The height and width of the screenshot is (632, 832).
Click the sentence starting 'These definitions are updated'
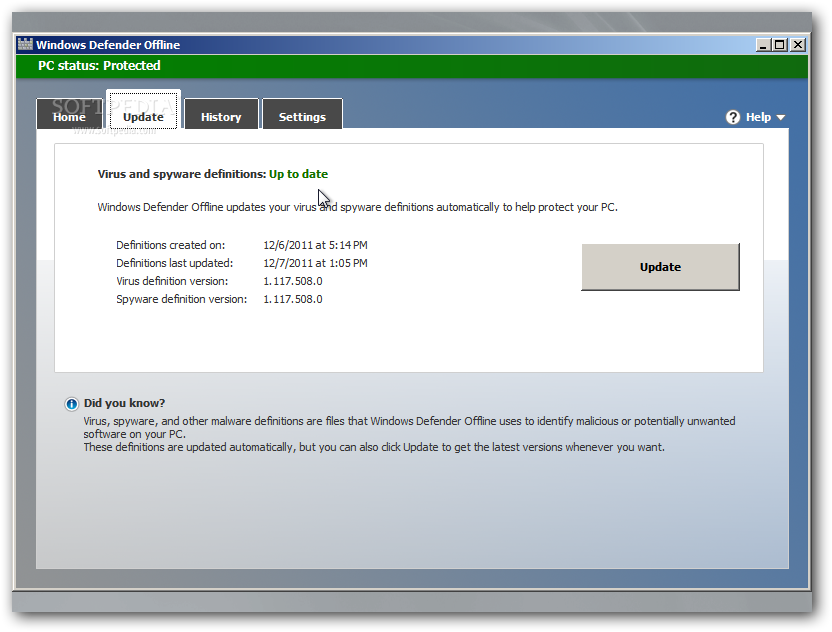374,447
